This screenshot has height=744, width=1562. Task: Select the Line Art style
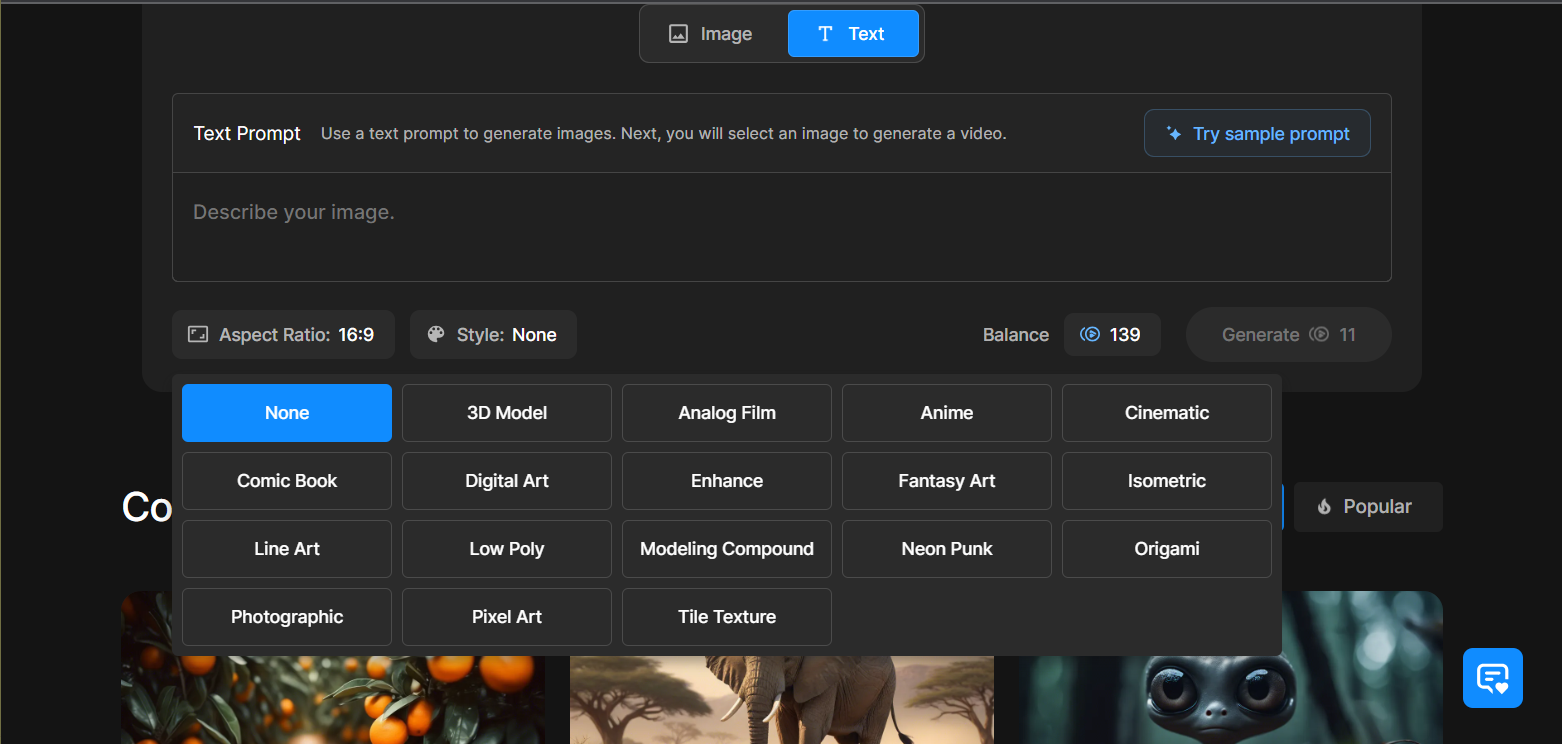(287, 549)
